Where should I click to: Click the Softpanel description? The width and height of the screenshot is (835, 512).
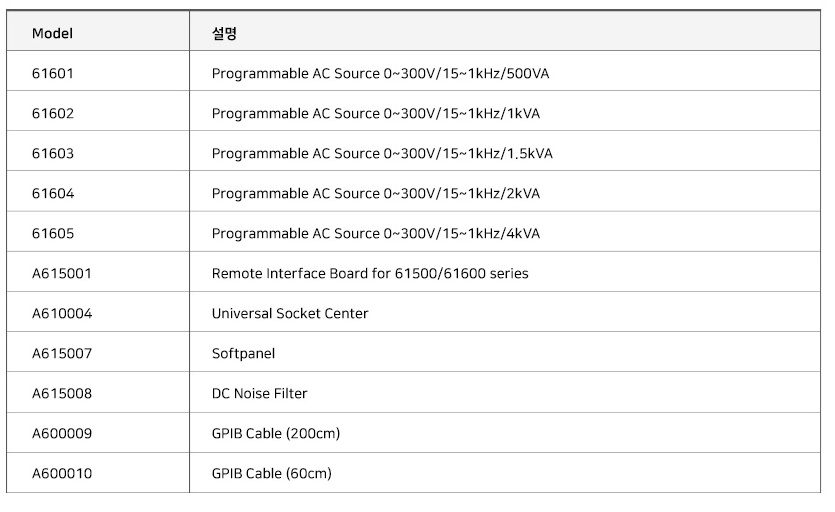(243, 354)
